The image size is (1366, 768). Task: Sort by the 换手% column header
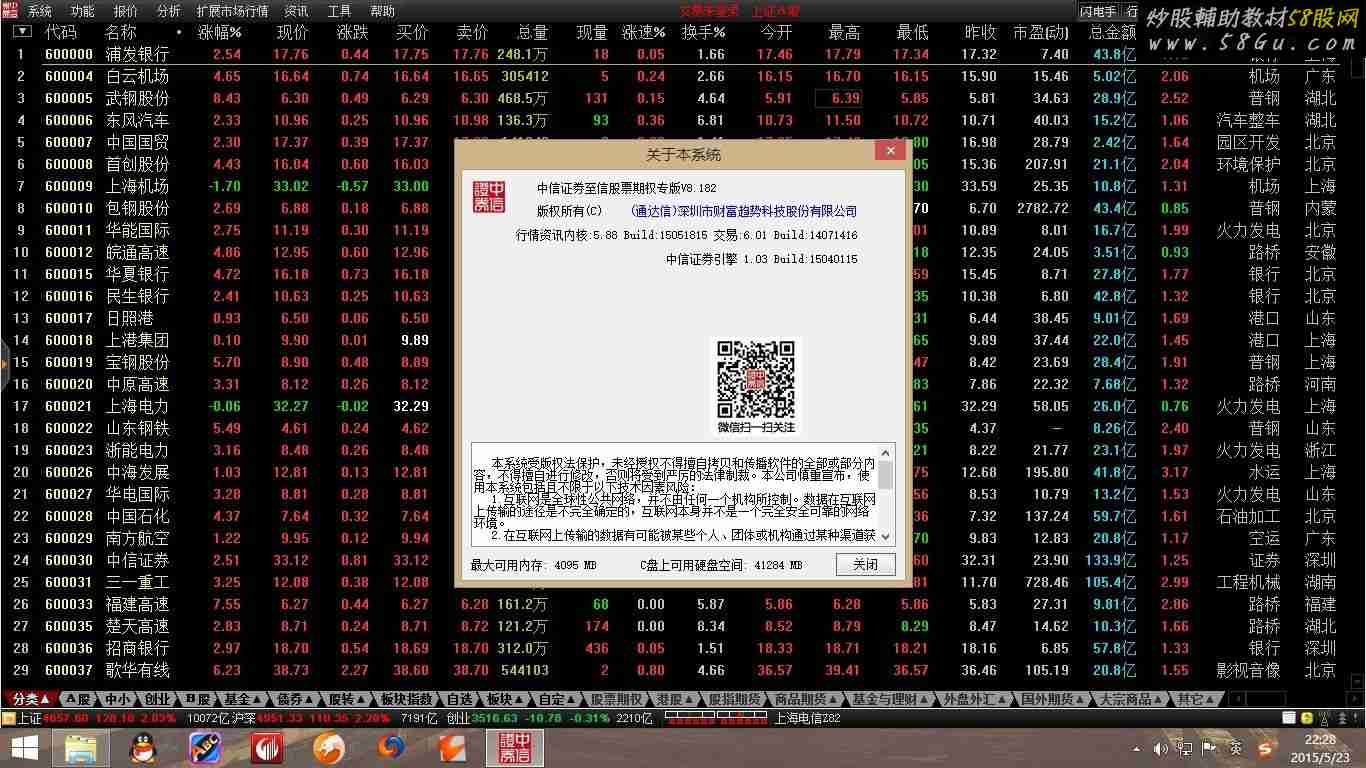pos(704,32)
